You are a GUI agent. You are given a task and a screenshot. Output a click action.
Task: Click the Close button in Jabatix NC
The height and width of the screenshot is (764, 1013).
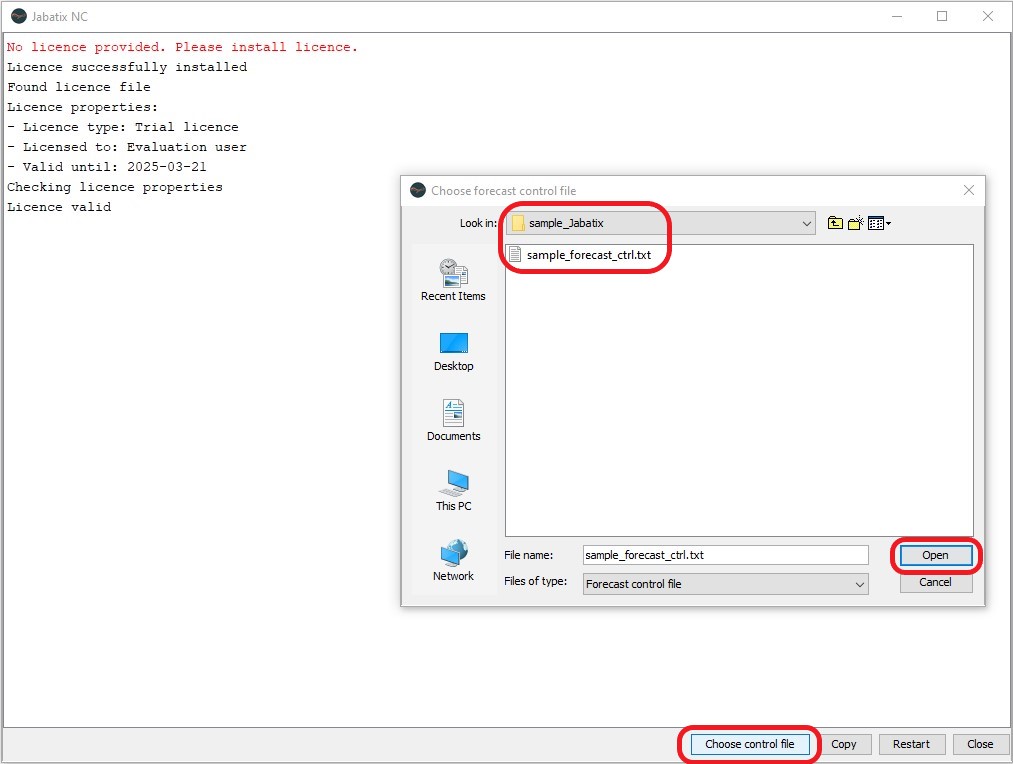point(979,744)
